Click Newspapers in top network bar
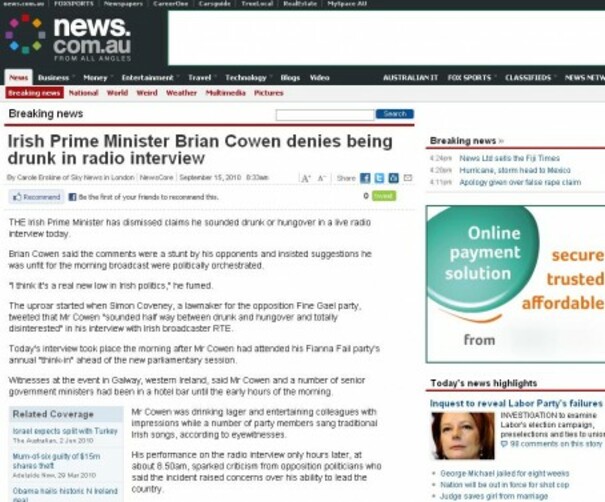The width and height of the screenshot is (605, 502). (x=123, y=3)
